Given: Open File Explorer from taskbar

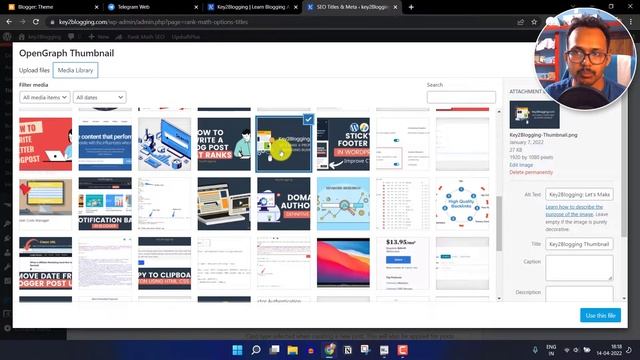Looking at the screenshot, I should pyautogui.click(x=293, y=350).
